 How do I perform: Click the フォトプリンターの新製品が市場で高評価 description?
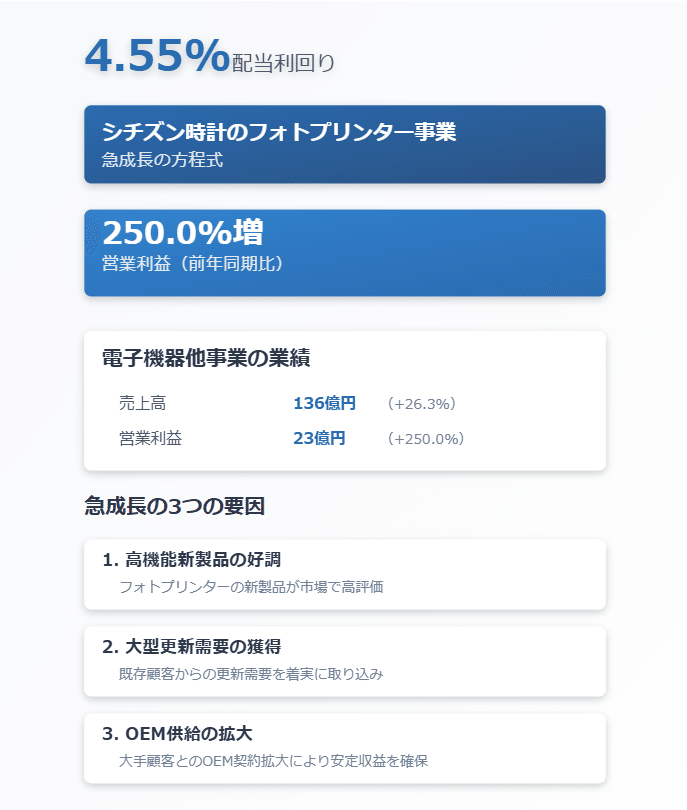click(251, 587)
